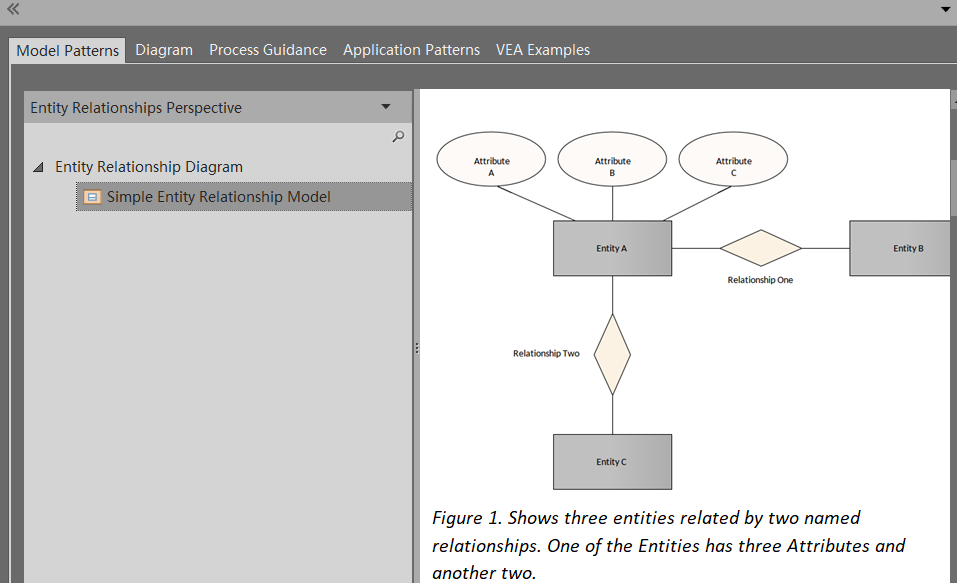Collapse the Entity Relationship Diagram tree node

pyautogui.click(x=37, y=166)
